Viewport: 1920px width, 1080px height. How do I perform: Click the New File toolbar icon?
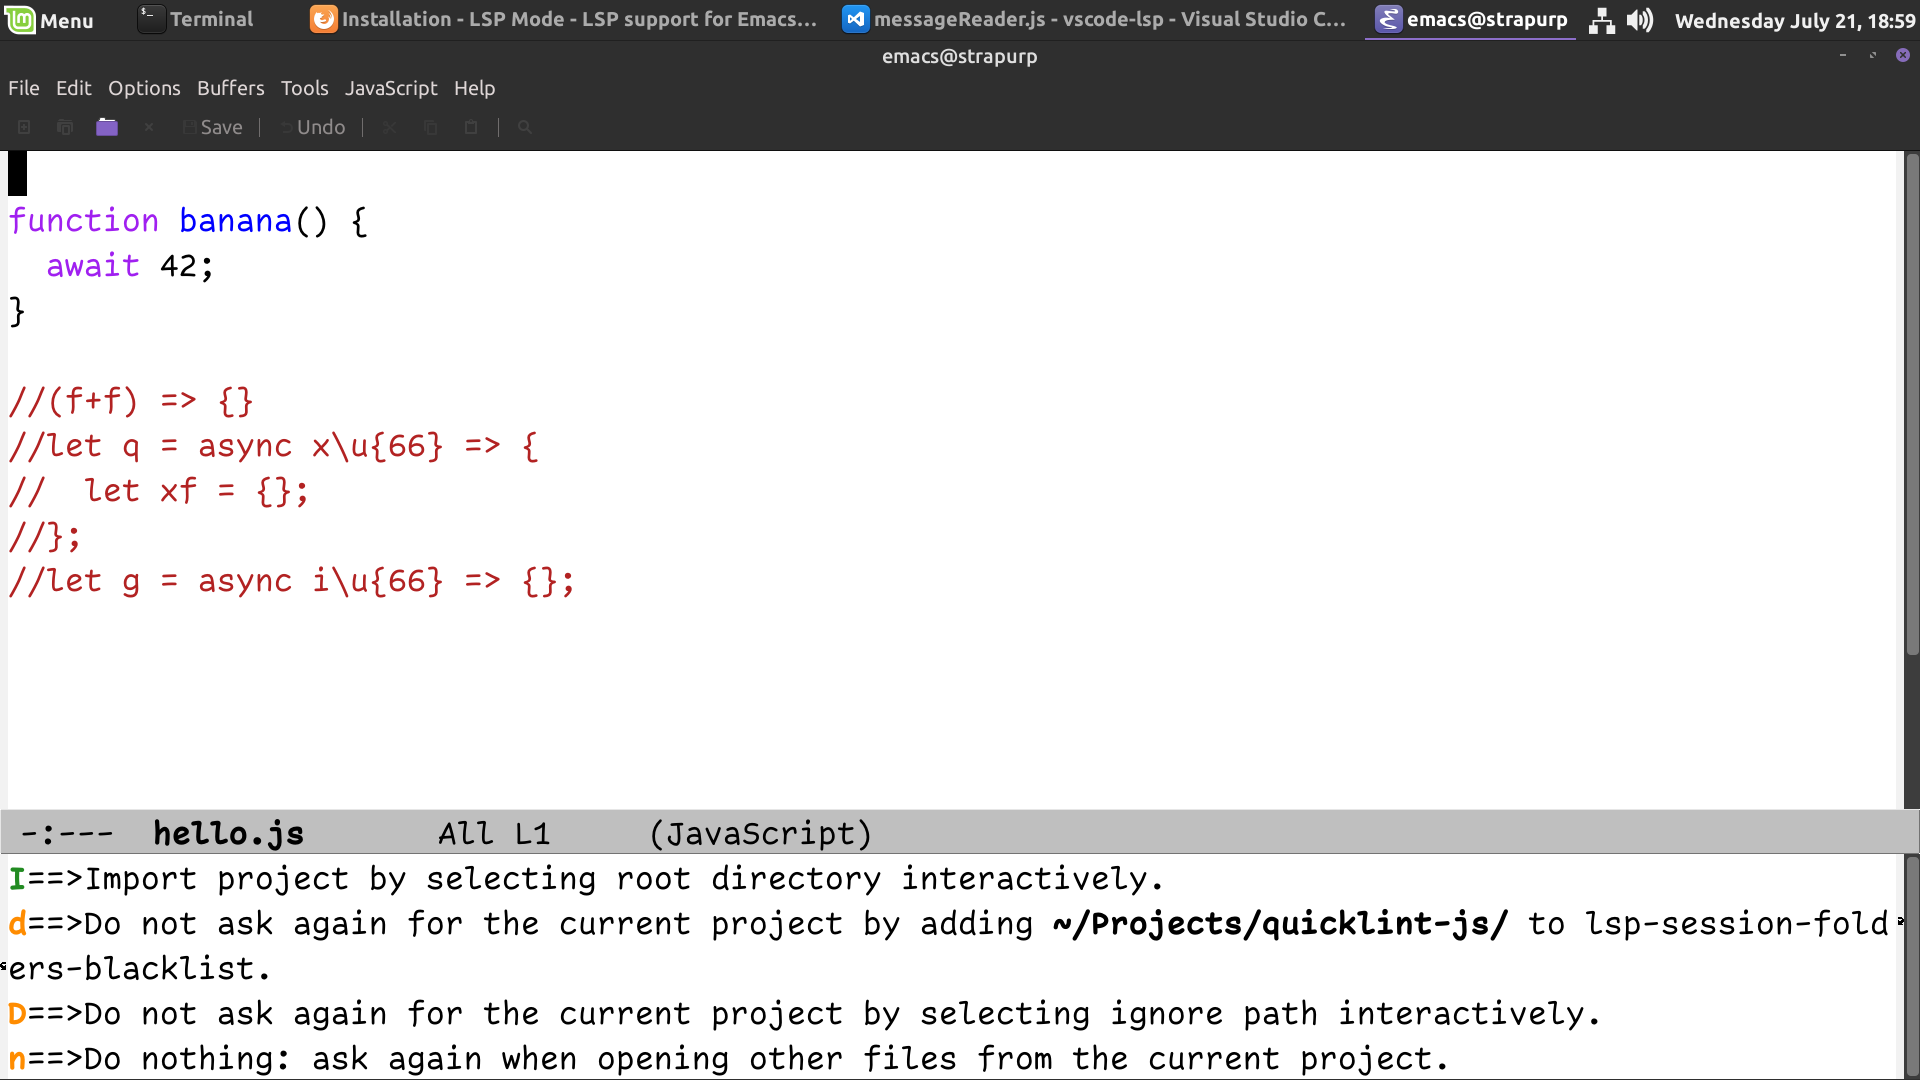24,127
